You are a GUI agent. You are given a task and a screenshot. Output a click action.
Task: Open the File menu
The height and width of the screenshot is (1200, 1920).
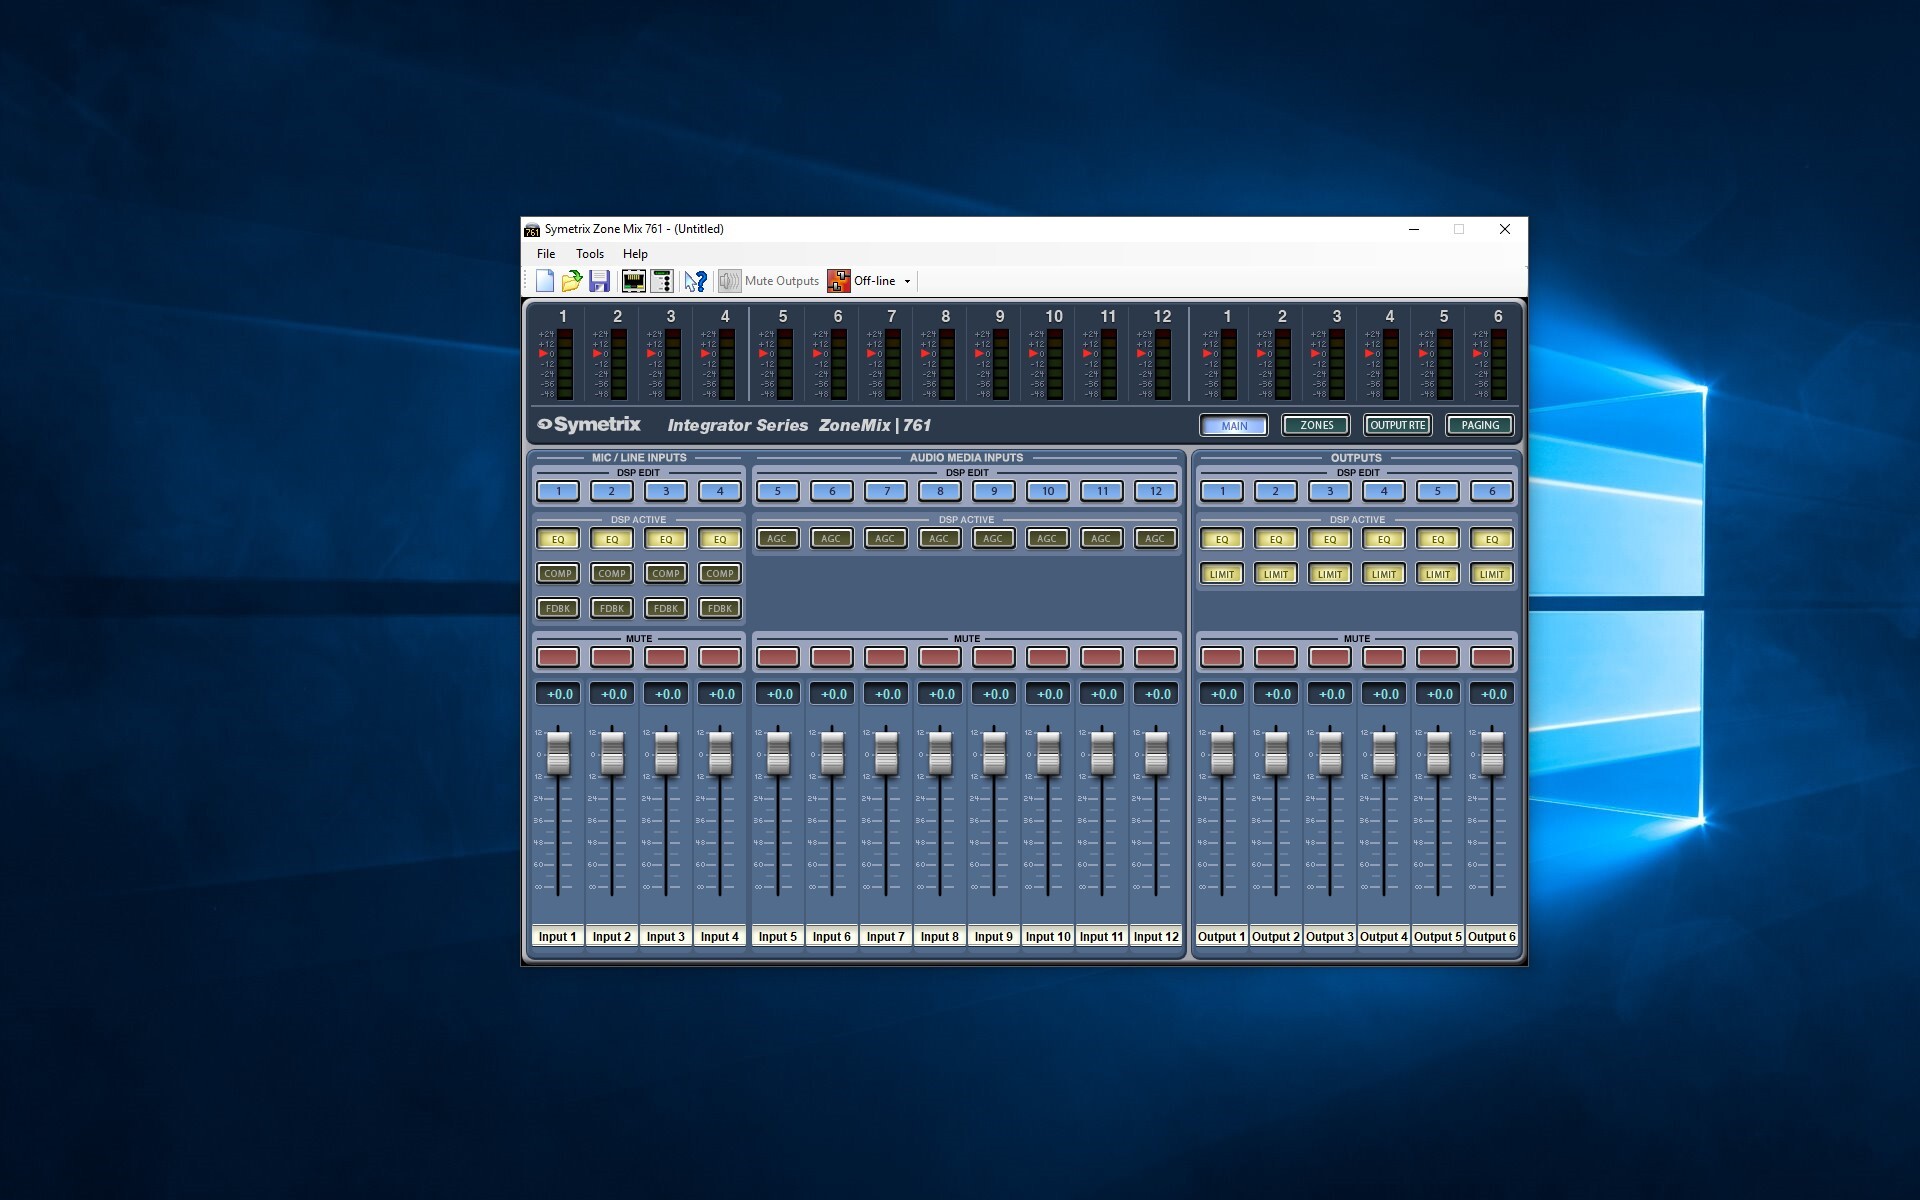pos(546,254)
